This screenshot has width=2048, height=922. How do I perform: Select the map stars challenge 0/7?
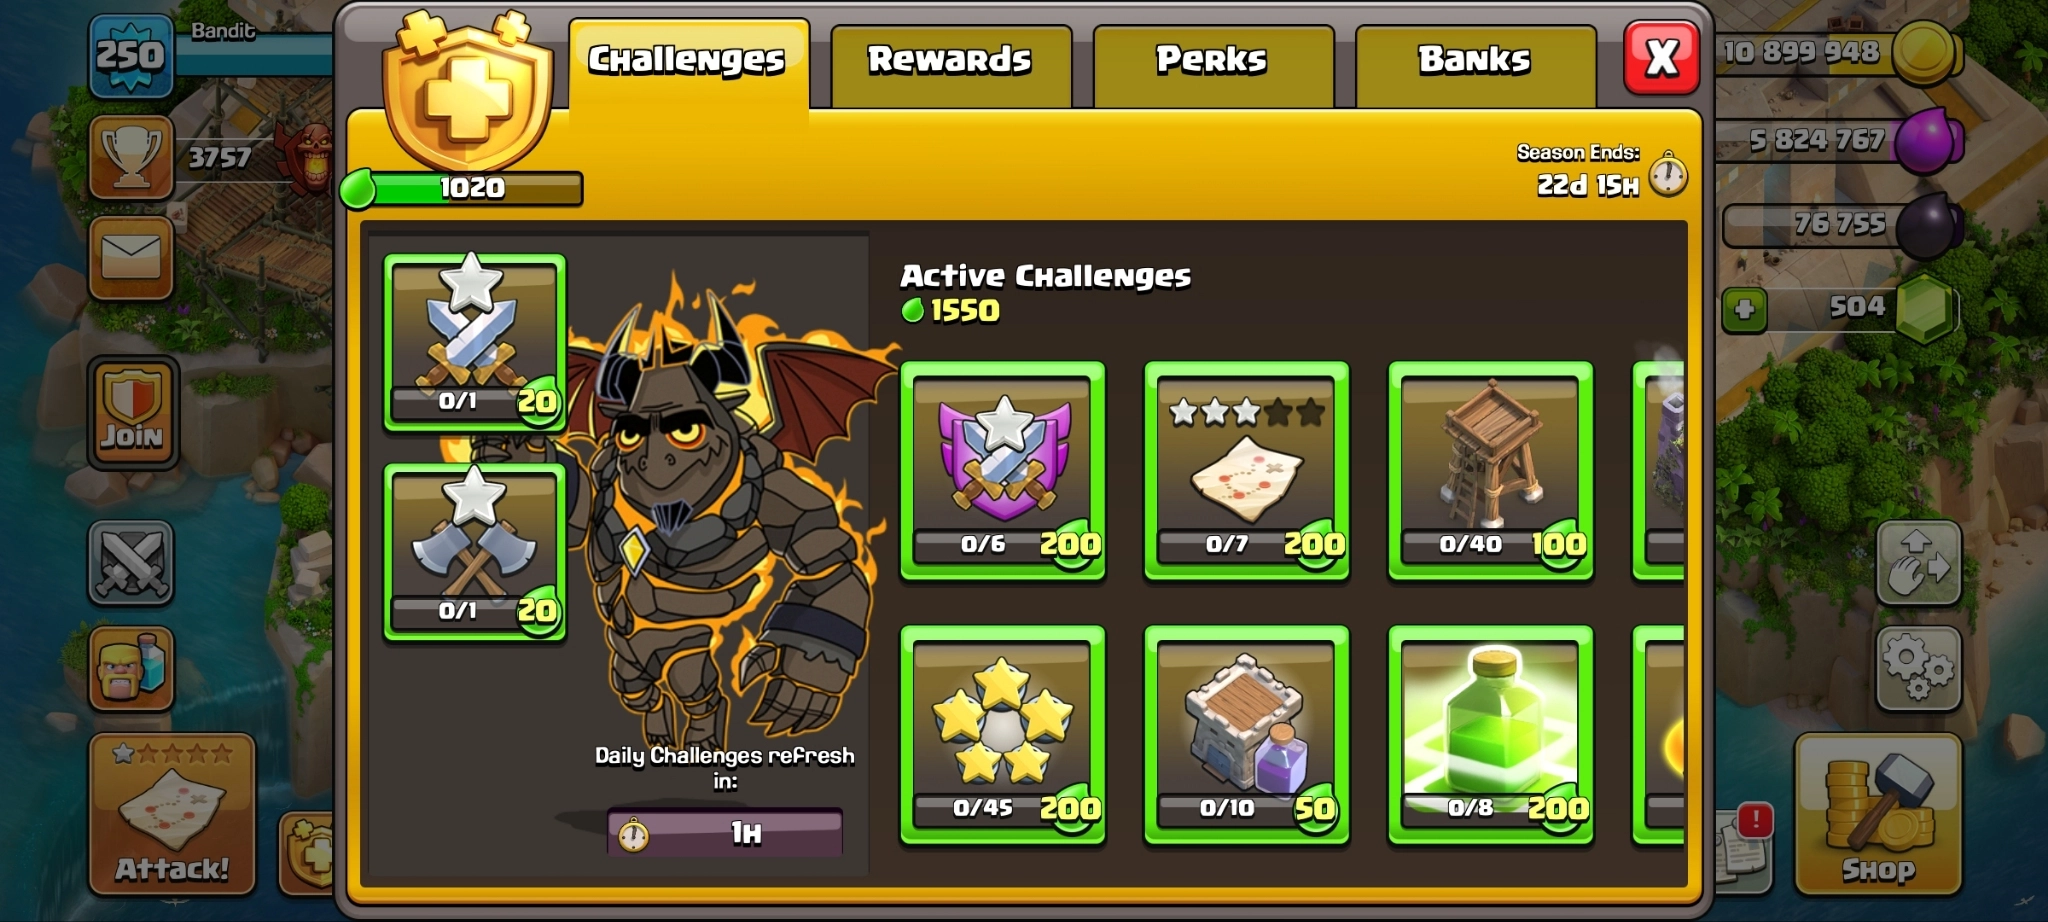tap(1247, 471)
